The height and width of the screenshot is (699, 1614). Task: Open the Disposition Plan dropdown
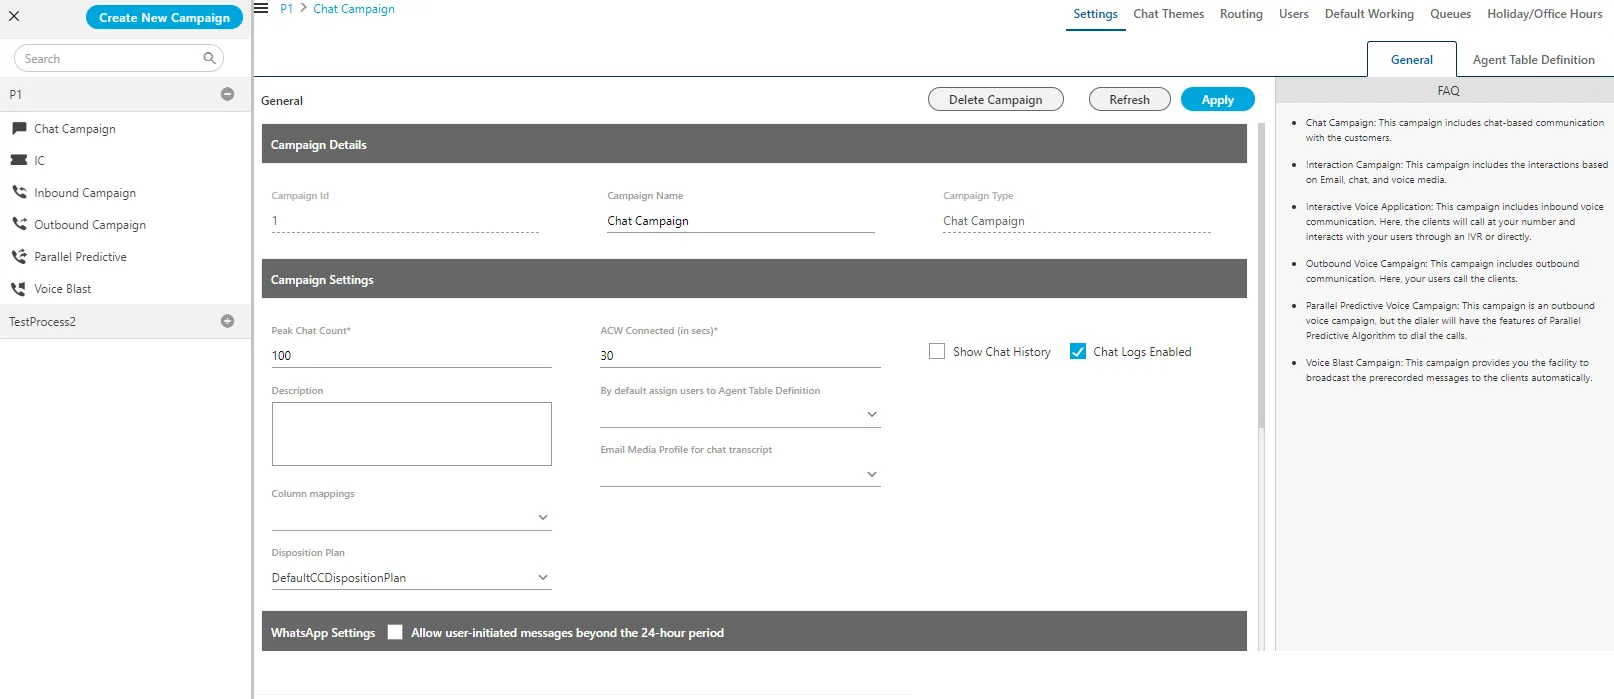[411, 578]
